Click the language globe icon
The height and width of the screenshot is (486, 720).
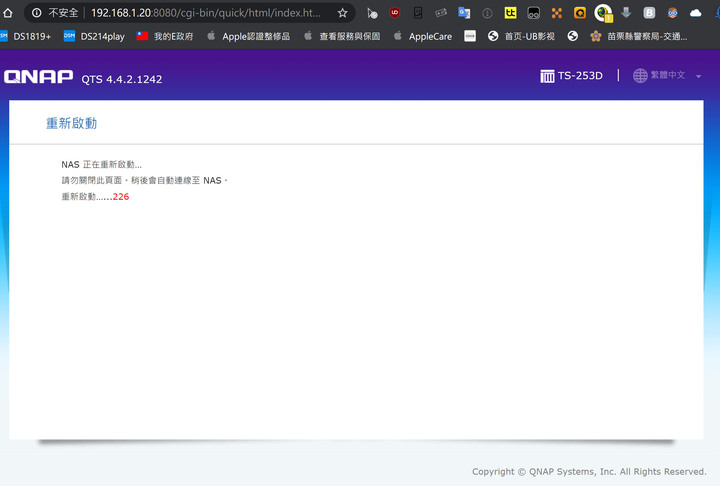(640, 75)
